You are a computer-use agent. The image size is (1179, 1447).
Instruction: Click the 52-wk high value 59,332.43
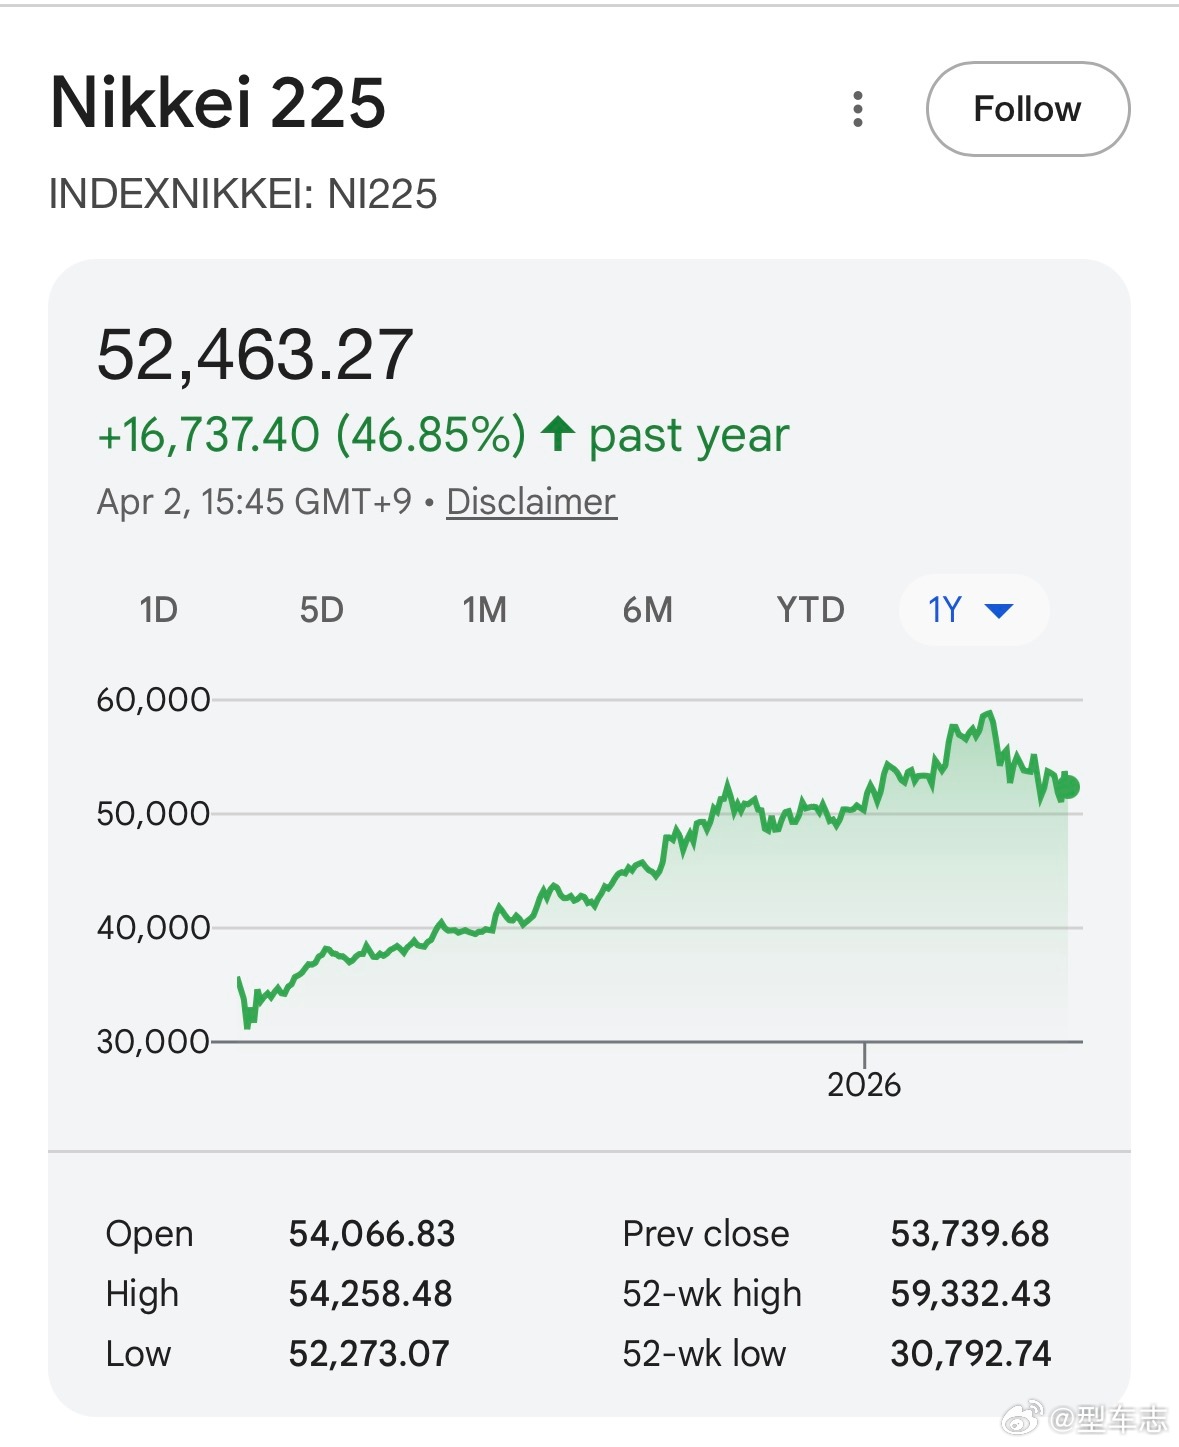point(970,1294)
